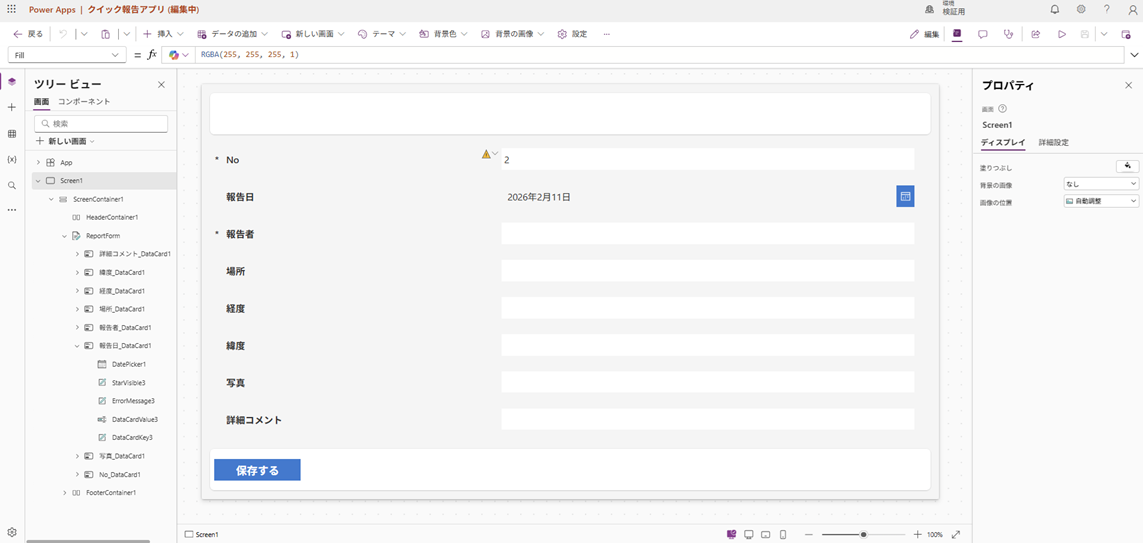
Task: Click the Preview app play button
Action: (1062, 34)
